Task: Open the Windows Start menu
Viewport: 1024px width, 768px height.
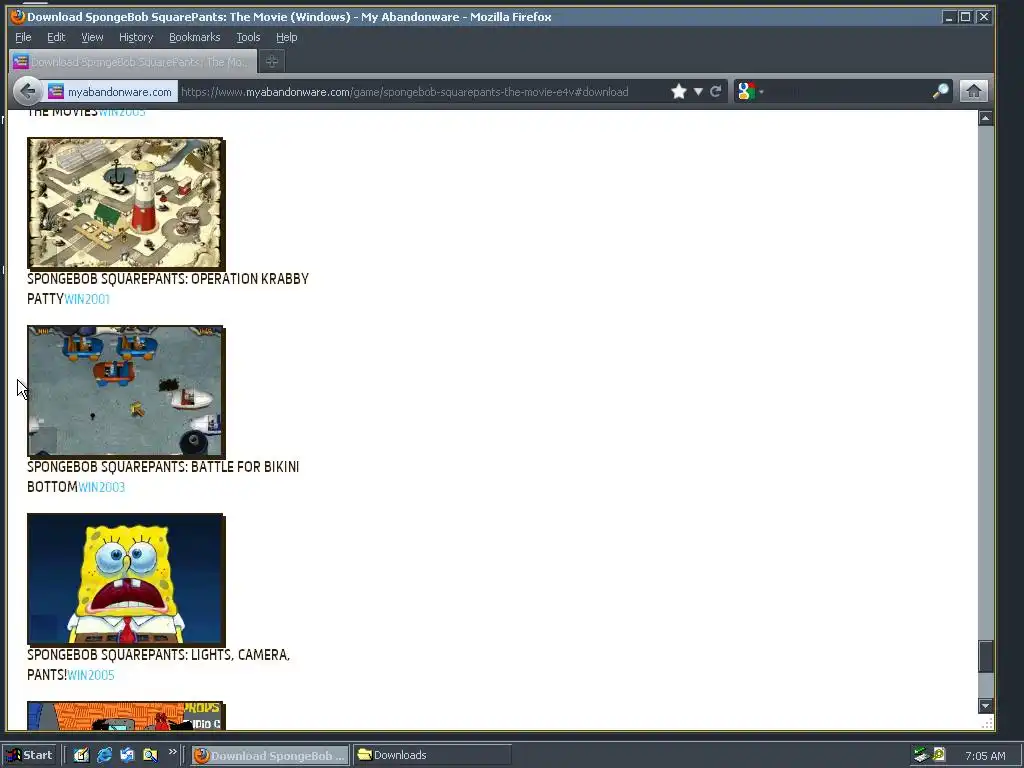Action: 30,755
